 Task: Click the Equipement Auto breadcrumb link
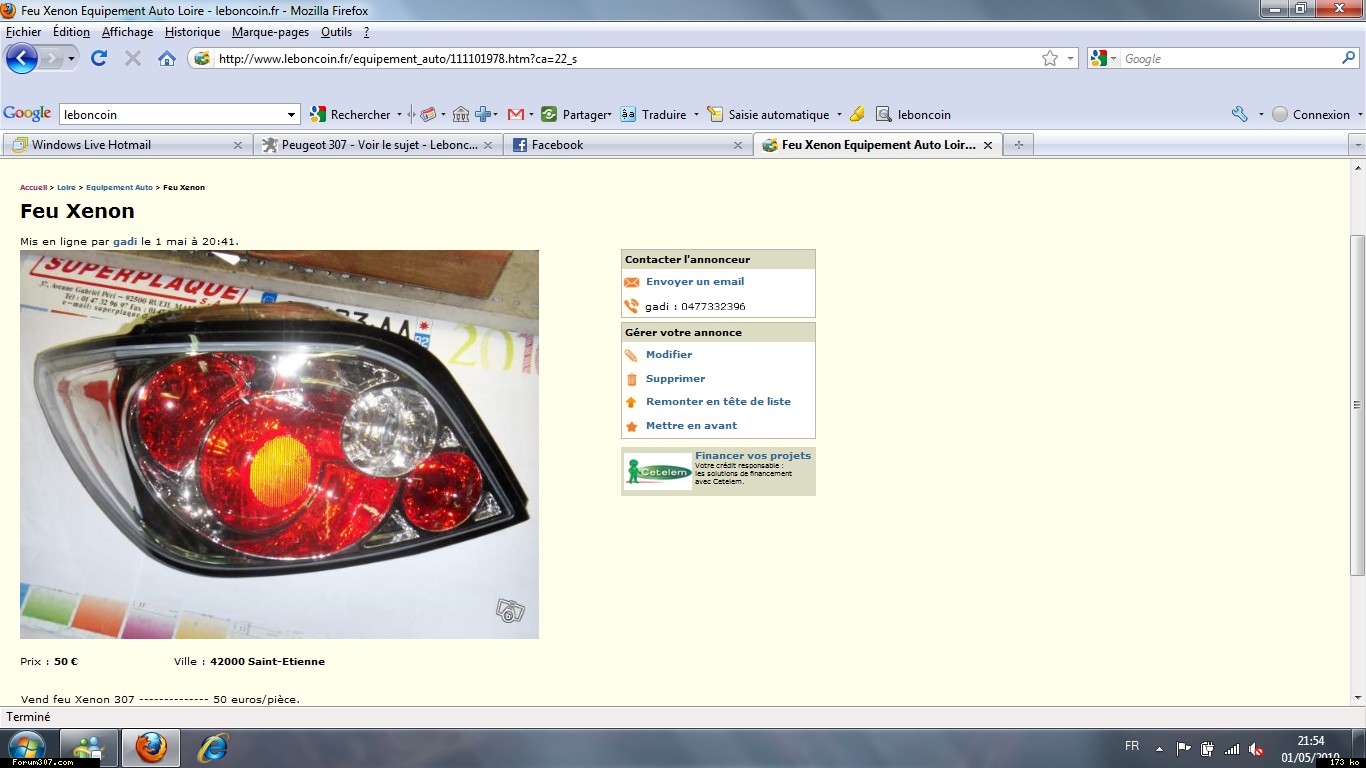pyautogui.click(x=119, y=187)
